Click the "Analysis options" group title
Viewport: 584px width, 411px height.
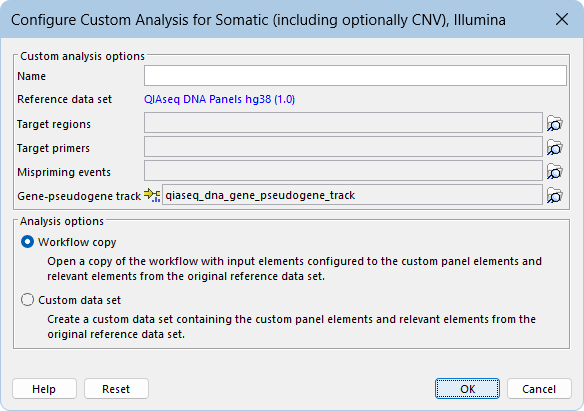click(62, 221)
